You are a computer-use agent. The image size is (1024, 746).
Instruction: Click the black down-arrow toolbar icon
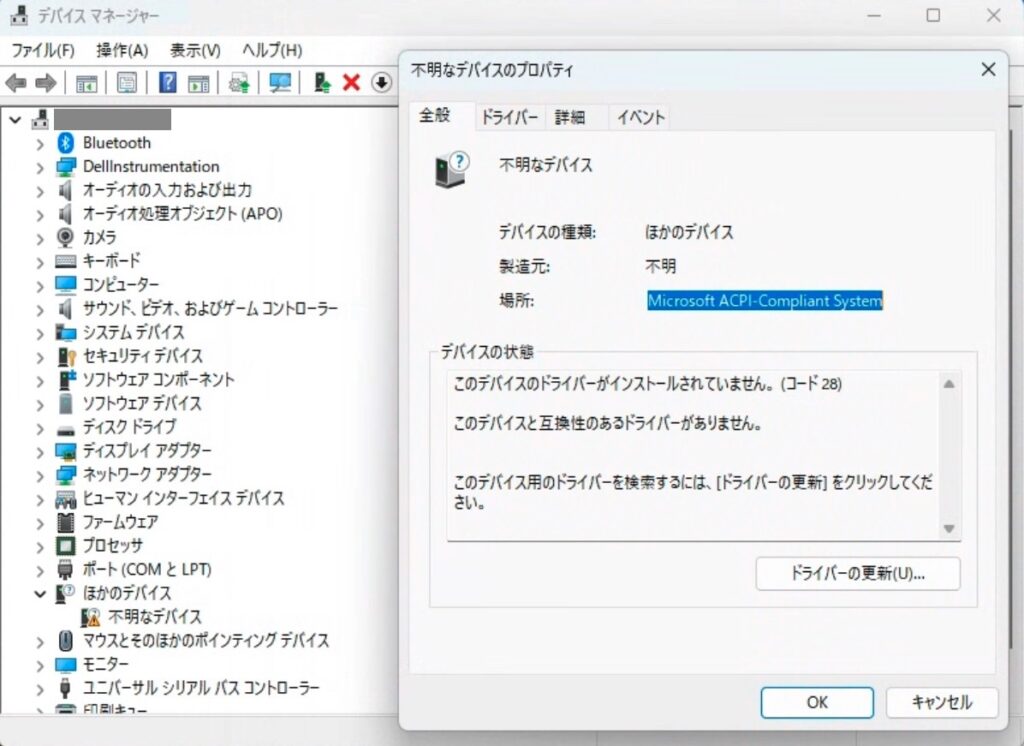point(381,83)
